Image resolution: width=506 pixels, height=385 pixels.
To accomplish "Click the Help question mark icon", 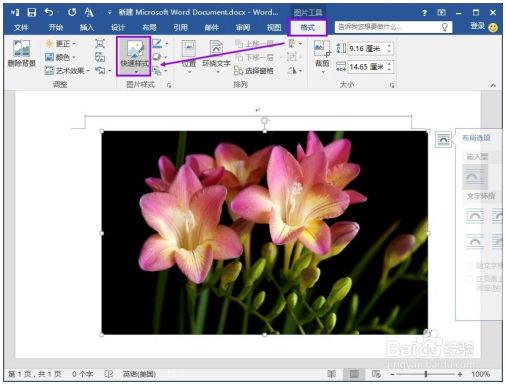I will coord(424,13).
